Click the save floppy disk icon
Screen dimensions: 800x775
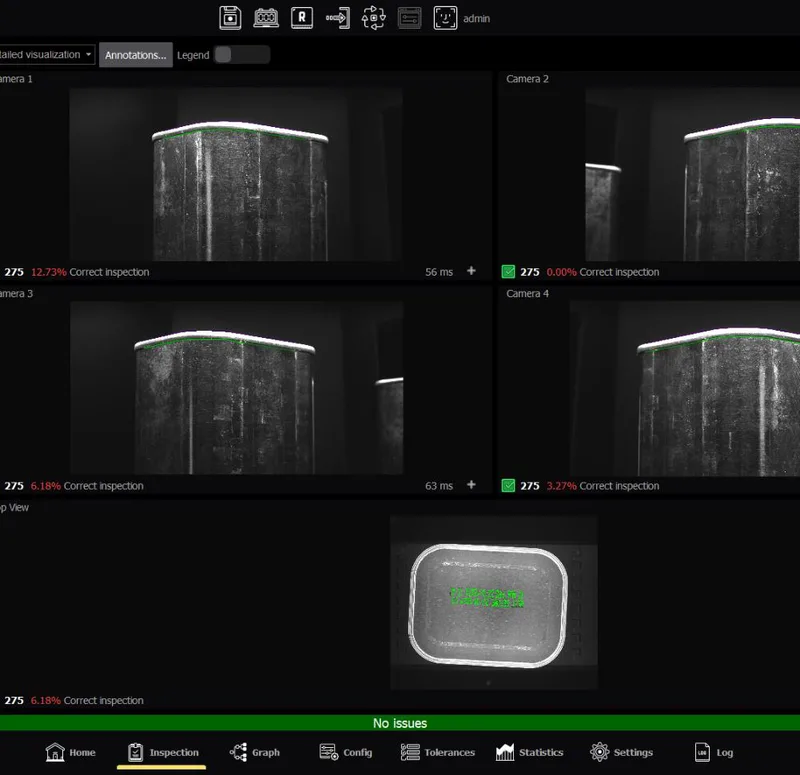(x=230, y=18)
